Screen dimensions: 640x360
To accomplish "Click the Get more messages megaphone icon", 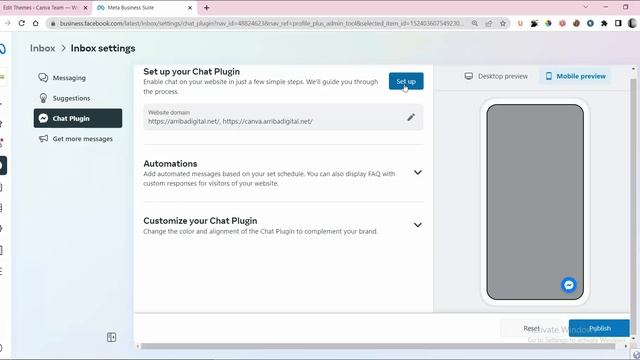I will [43, 139].
